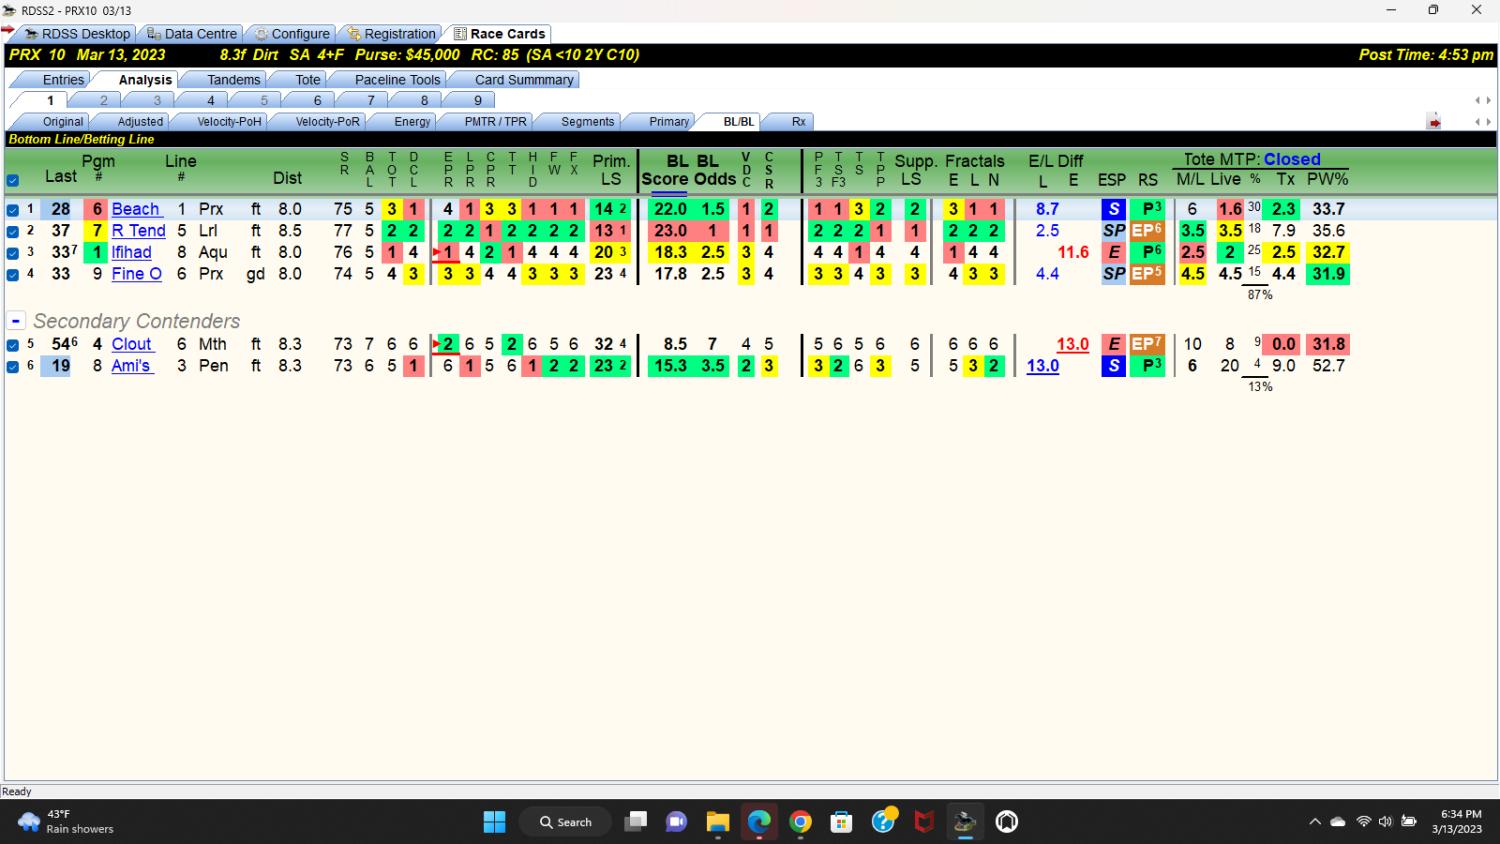Image resolution: width=1500 pixels, height=844 pixels.
Task: Open the RDSS Desktop tab
Action: (x=77, y=33)
